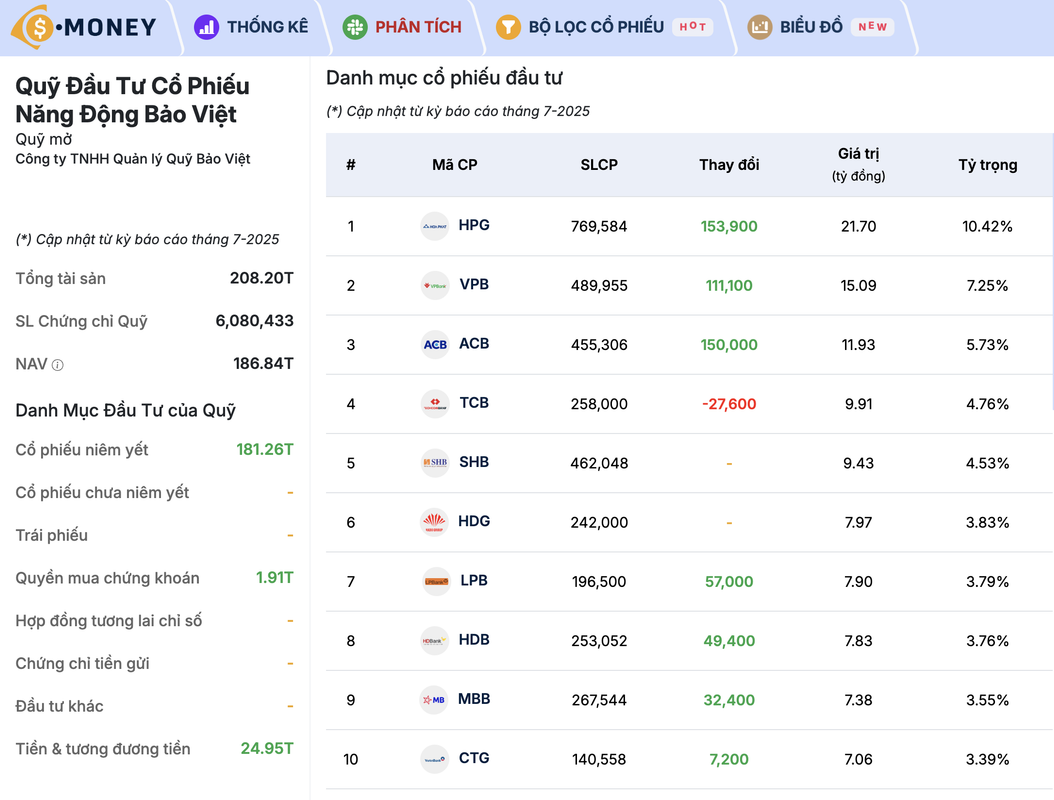Click the SHB bank logo
Image resolution: width=1054 pixels, height=800 pixels.
point(434,463)
